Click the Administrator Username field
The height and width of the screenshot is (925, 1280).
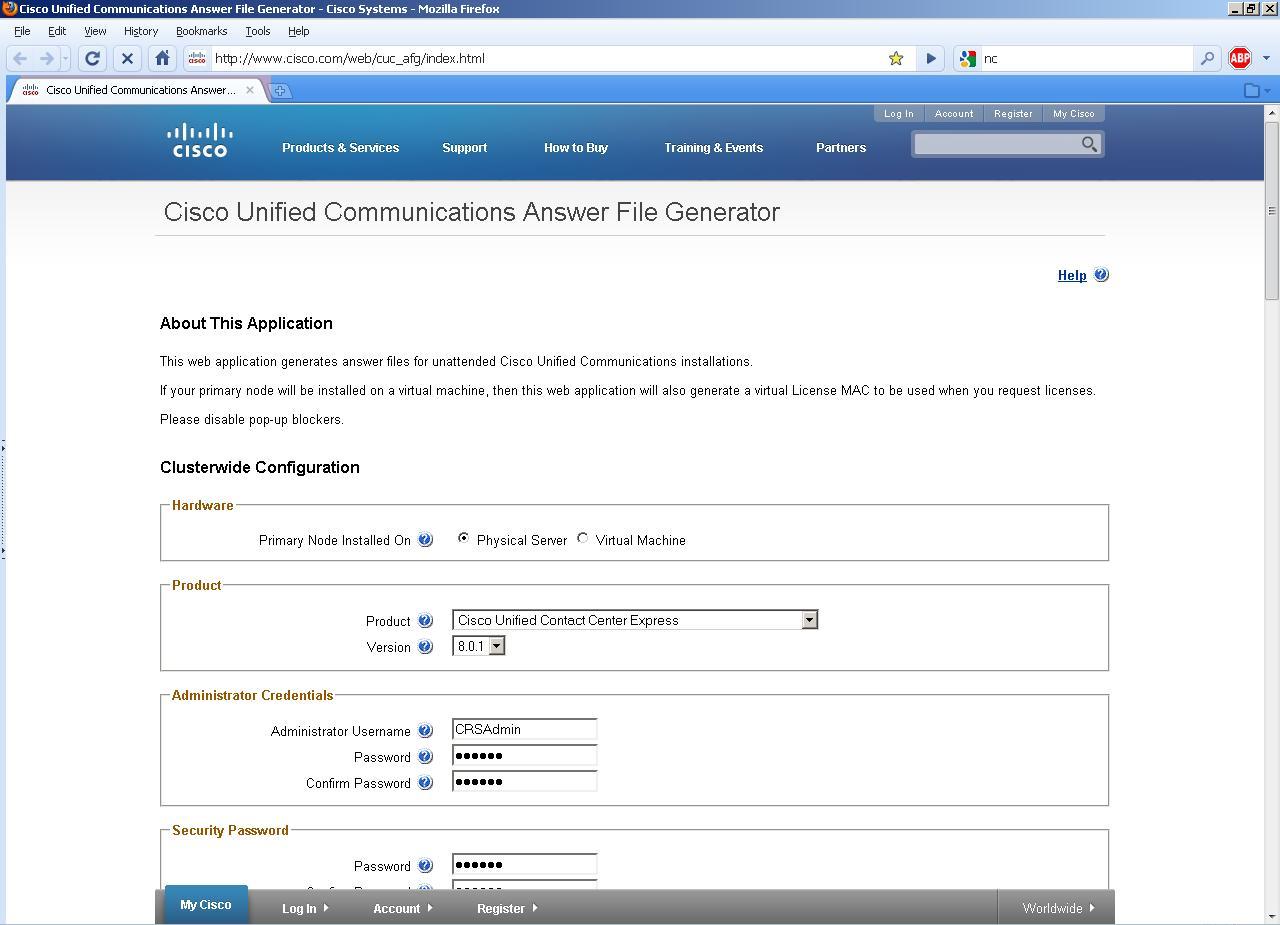click(525, 729)
